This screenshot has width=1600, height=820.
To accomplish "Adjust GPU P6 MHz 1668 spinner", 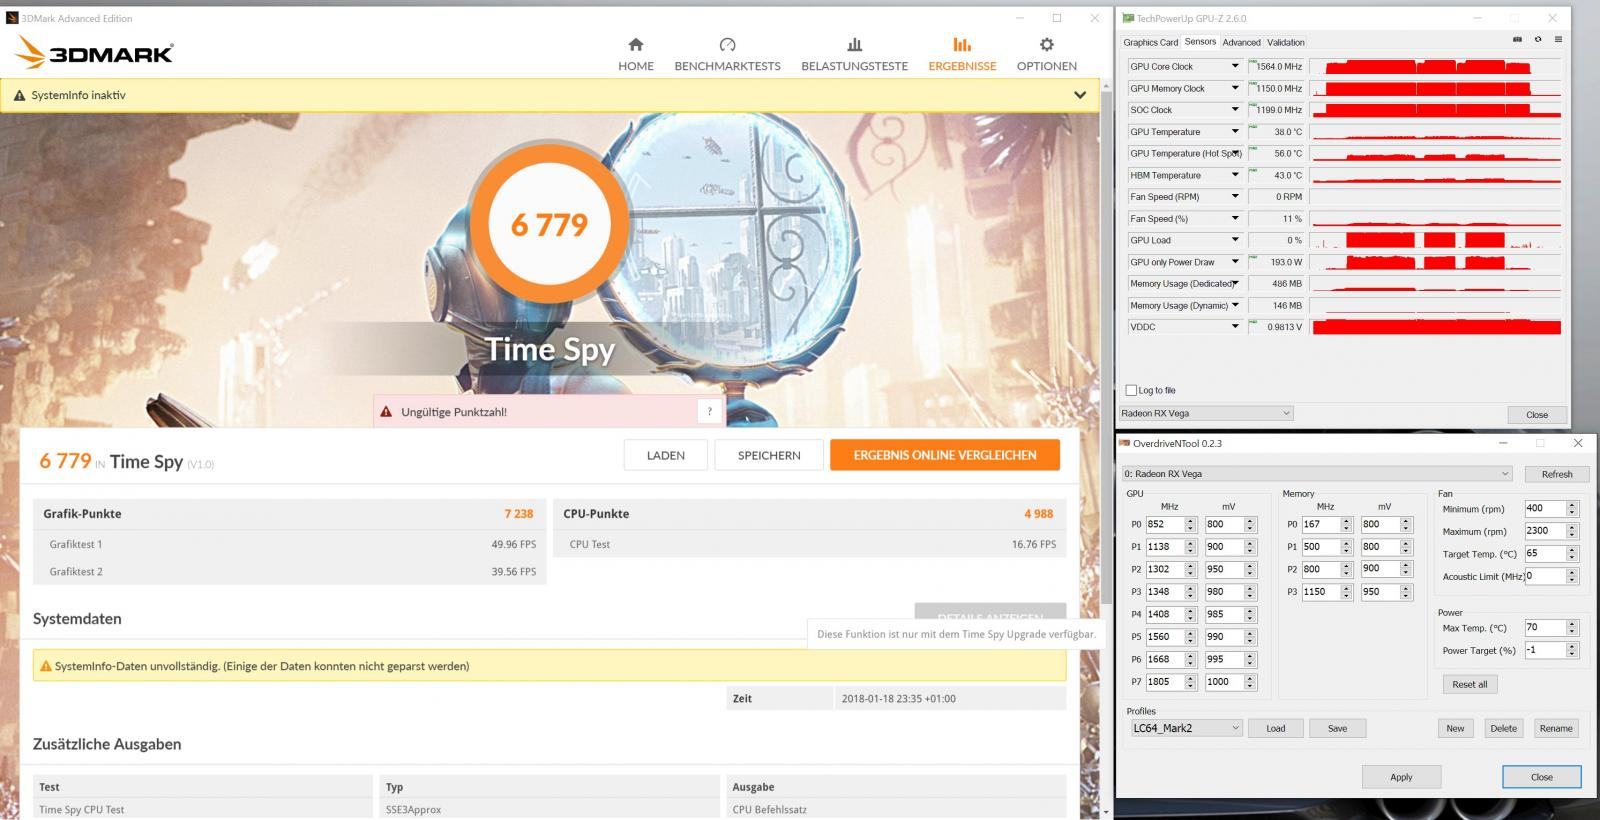I will tap(1191, 659).
